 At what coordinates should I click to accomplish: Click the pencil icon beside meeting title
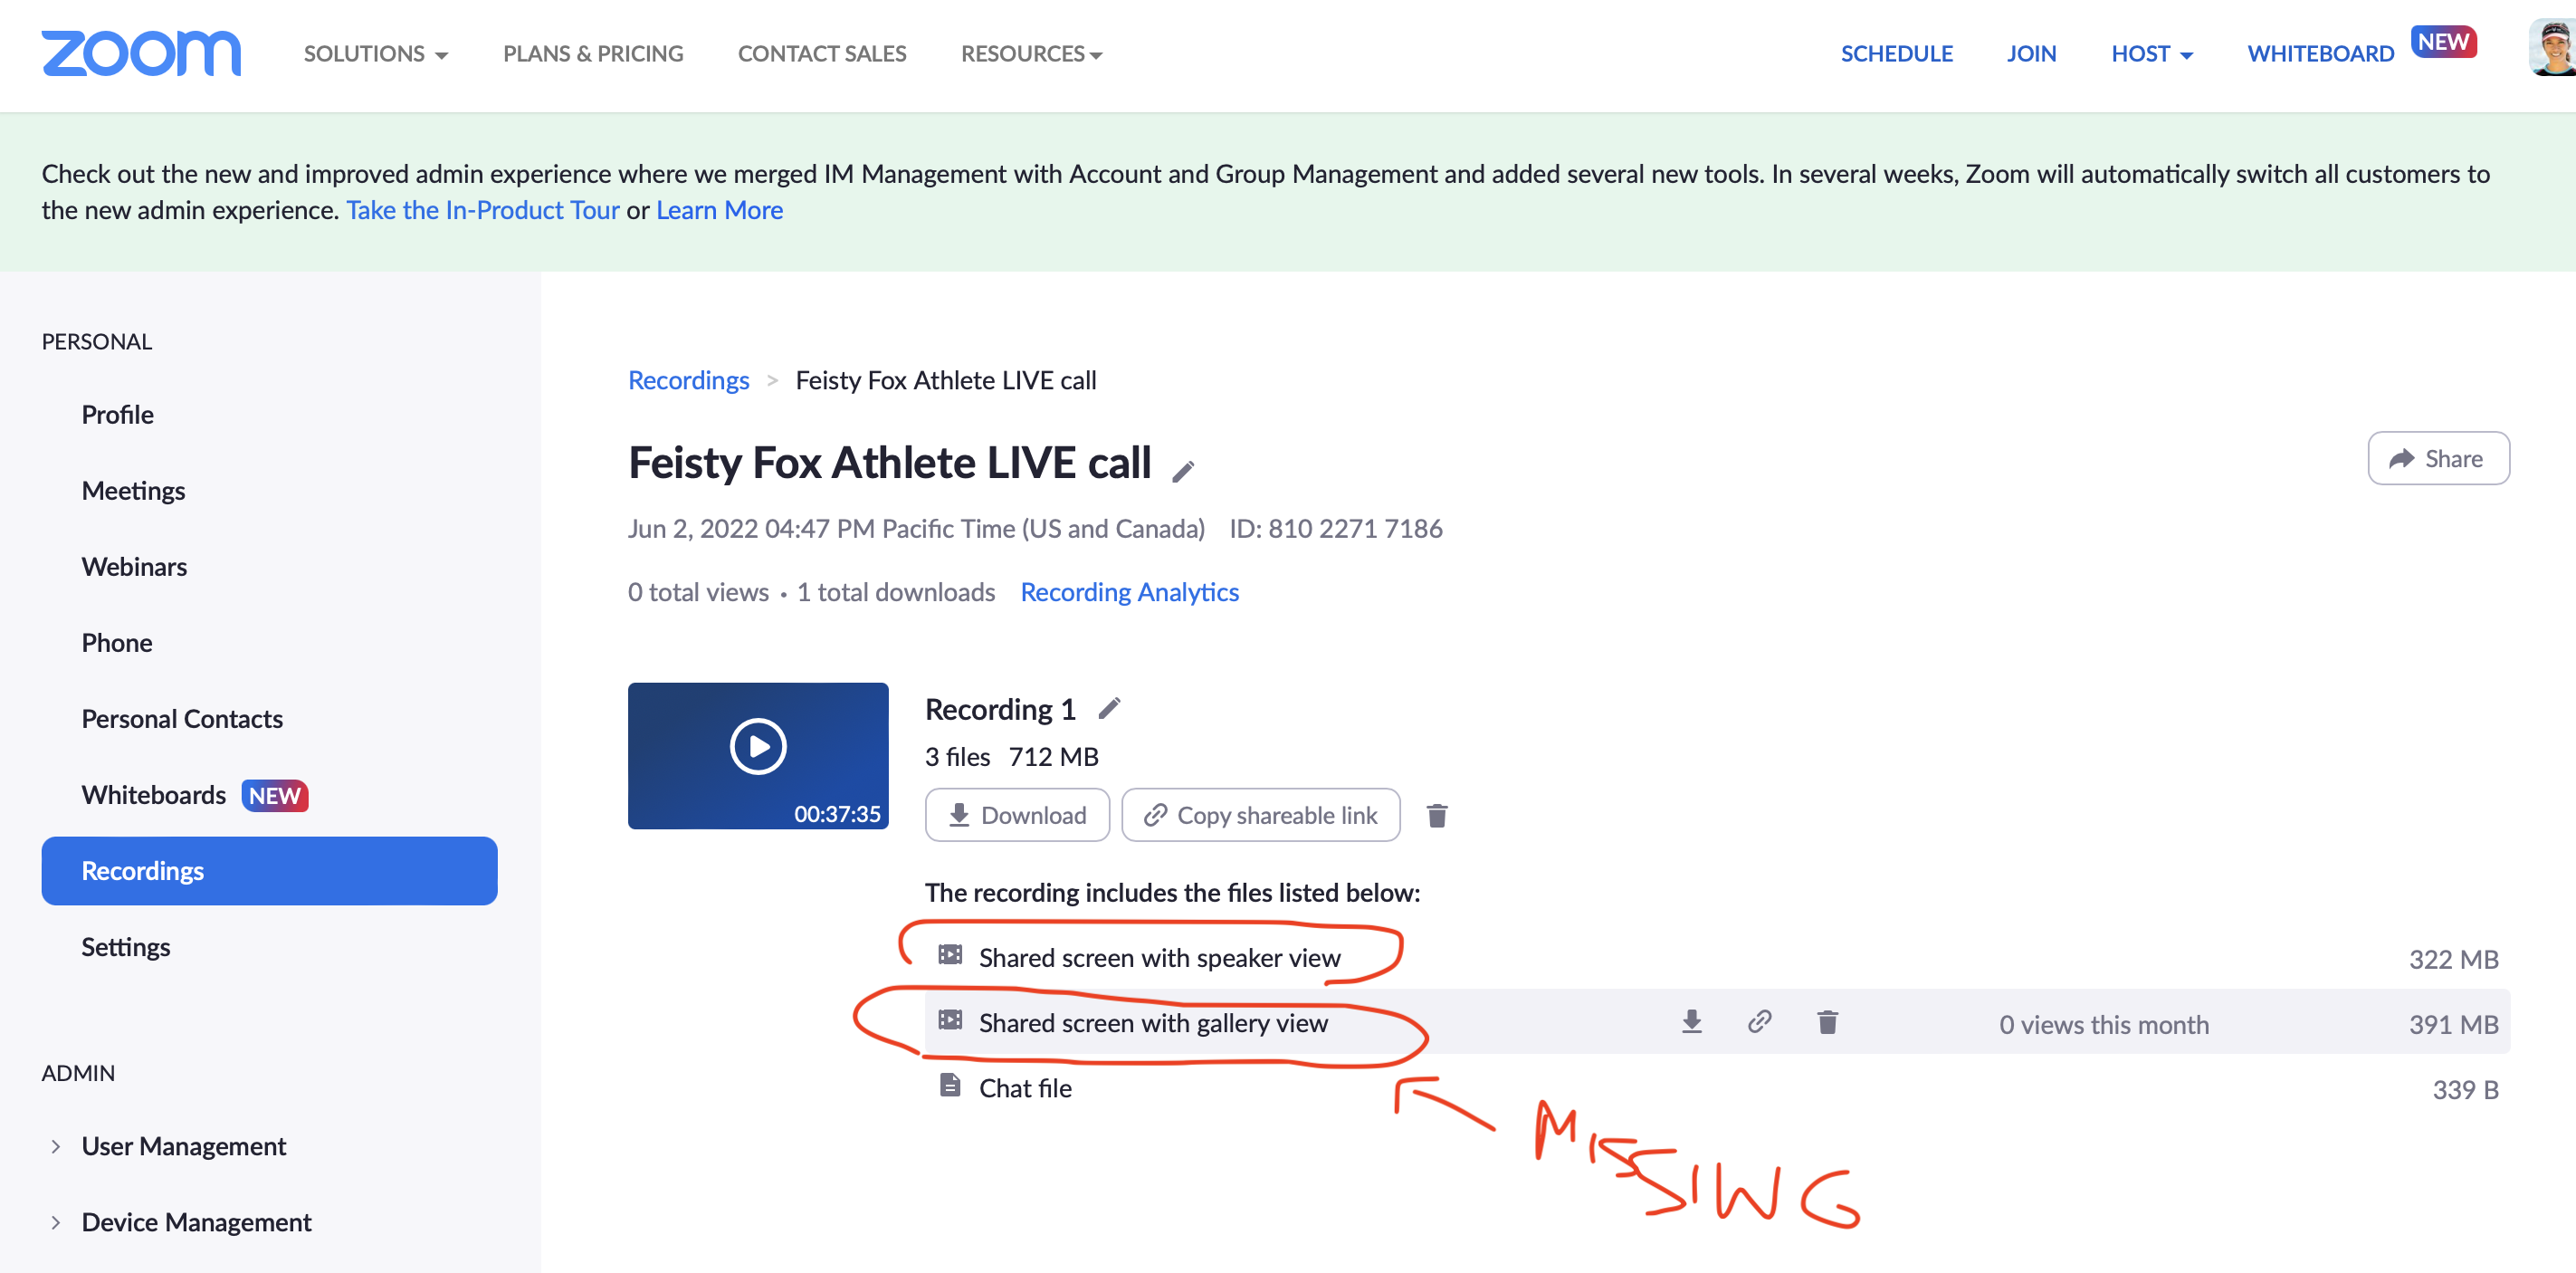(1183, 471)
